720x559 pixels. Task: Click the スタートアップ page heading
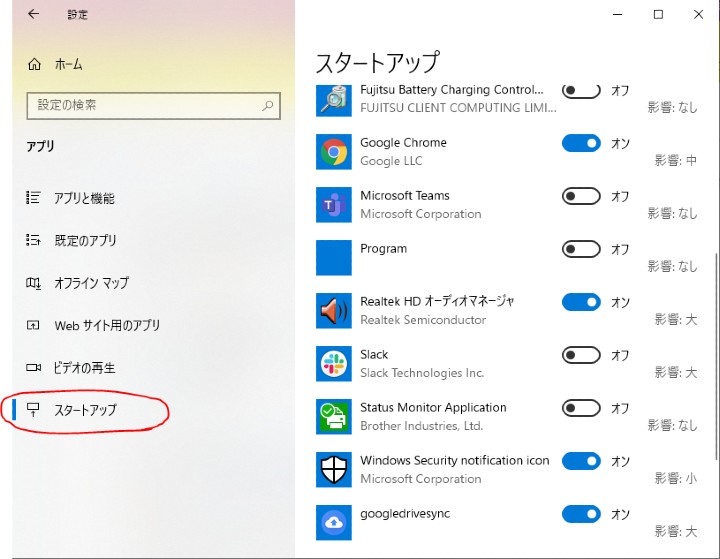click(378, 62)
